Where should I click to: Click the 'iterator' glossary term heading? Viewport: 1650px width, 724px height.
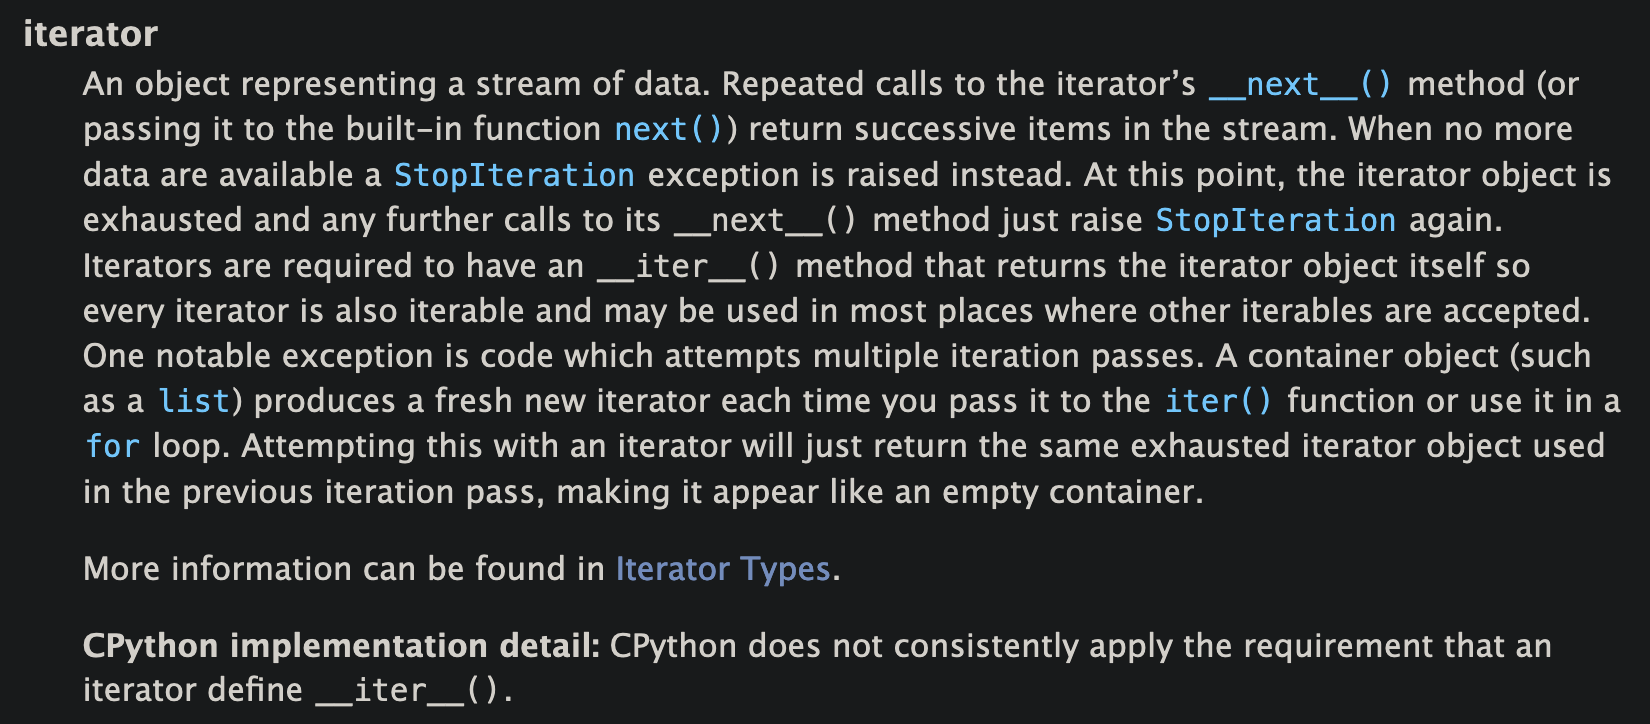tap(90, 34)
